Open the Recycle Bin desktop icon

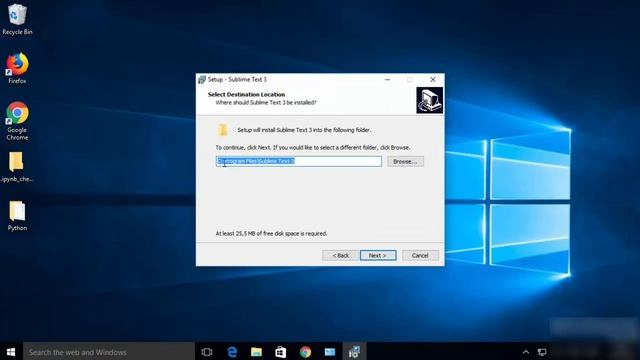coord(17,19)
